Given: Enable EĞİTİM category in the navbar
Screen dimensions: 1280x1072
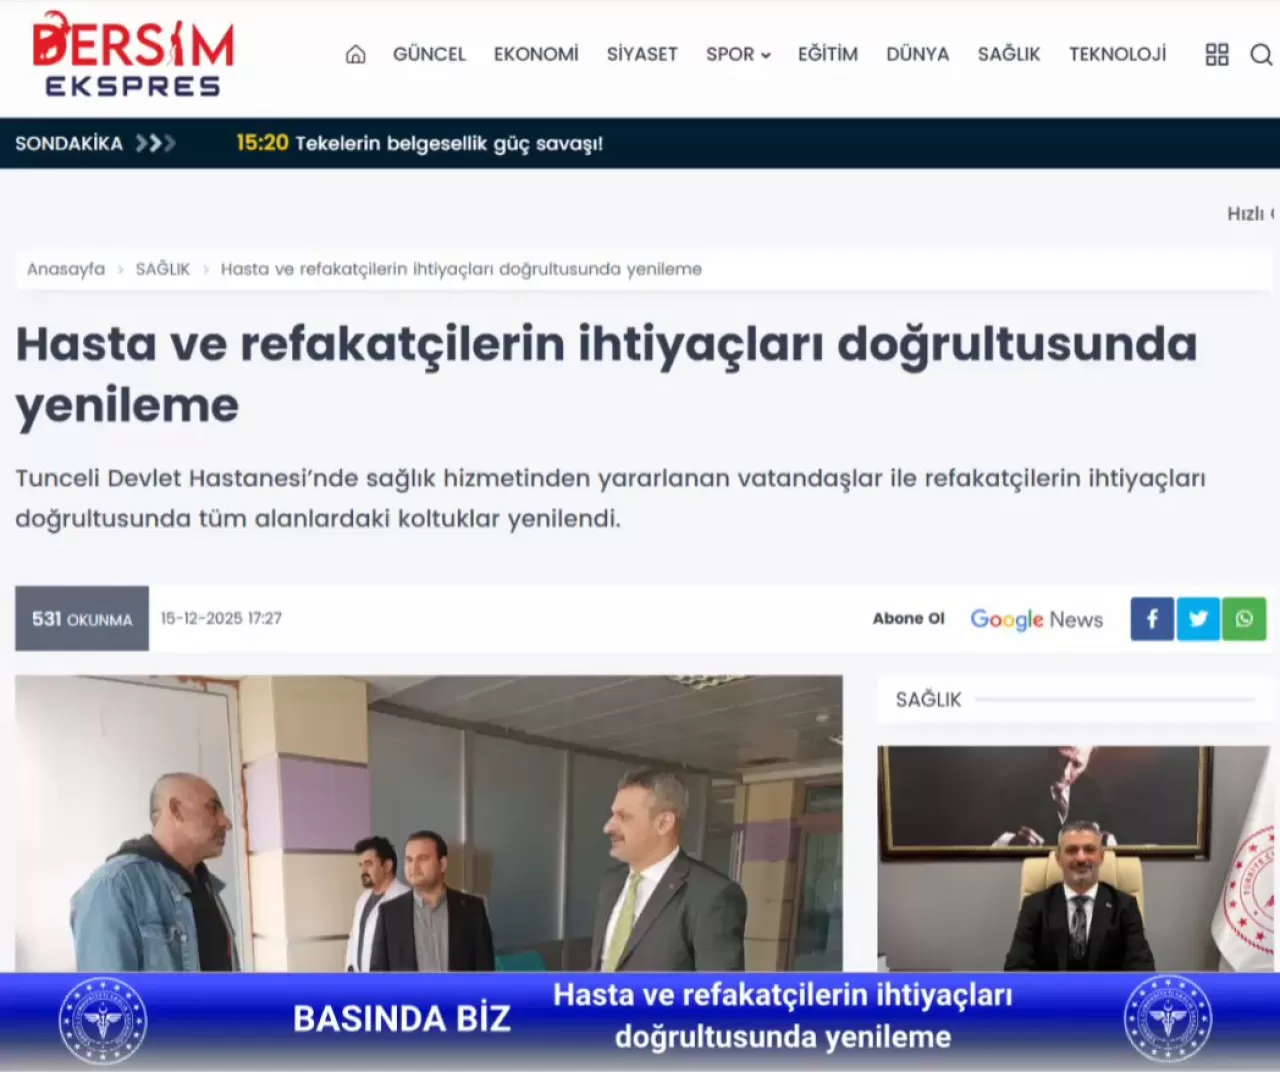Looking at the screenshot, I should coord(827,55).
